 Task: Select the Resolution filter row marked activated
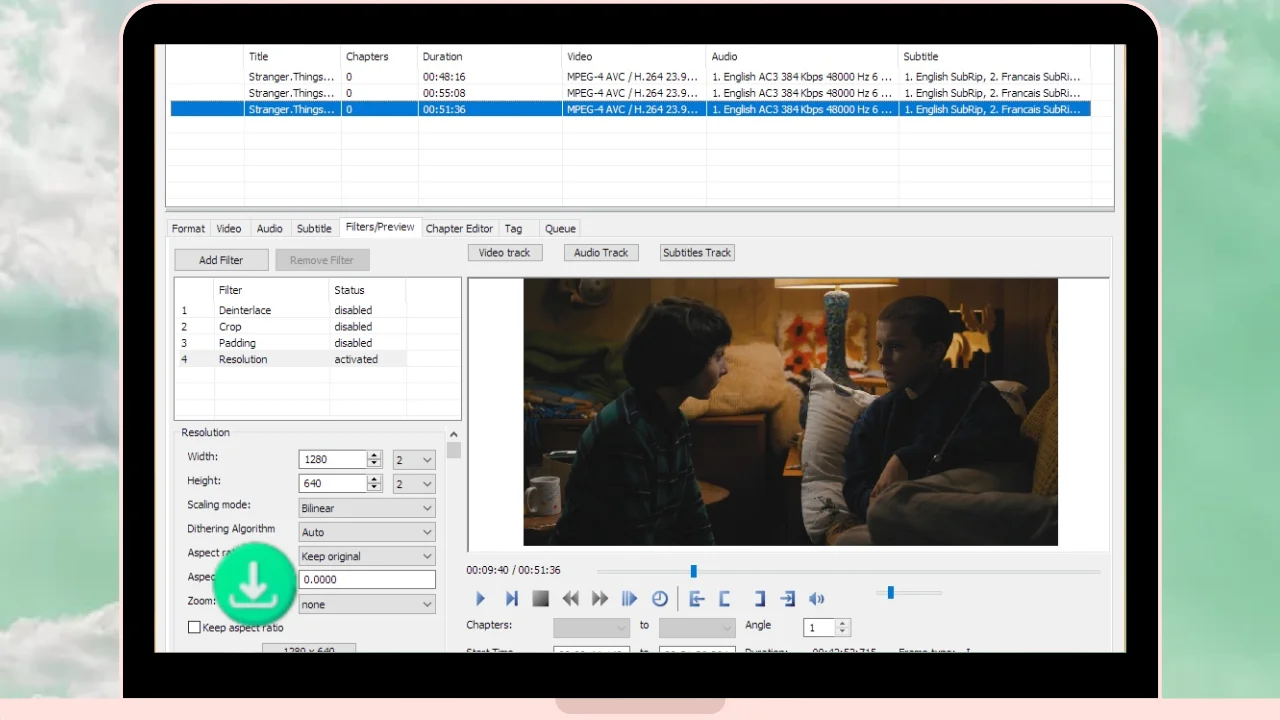tap(292, 359)
